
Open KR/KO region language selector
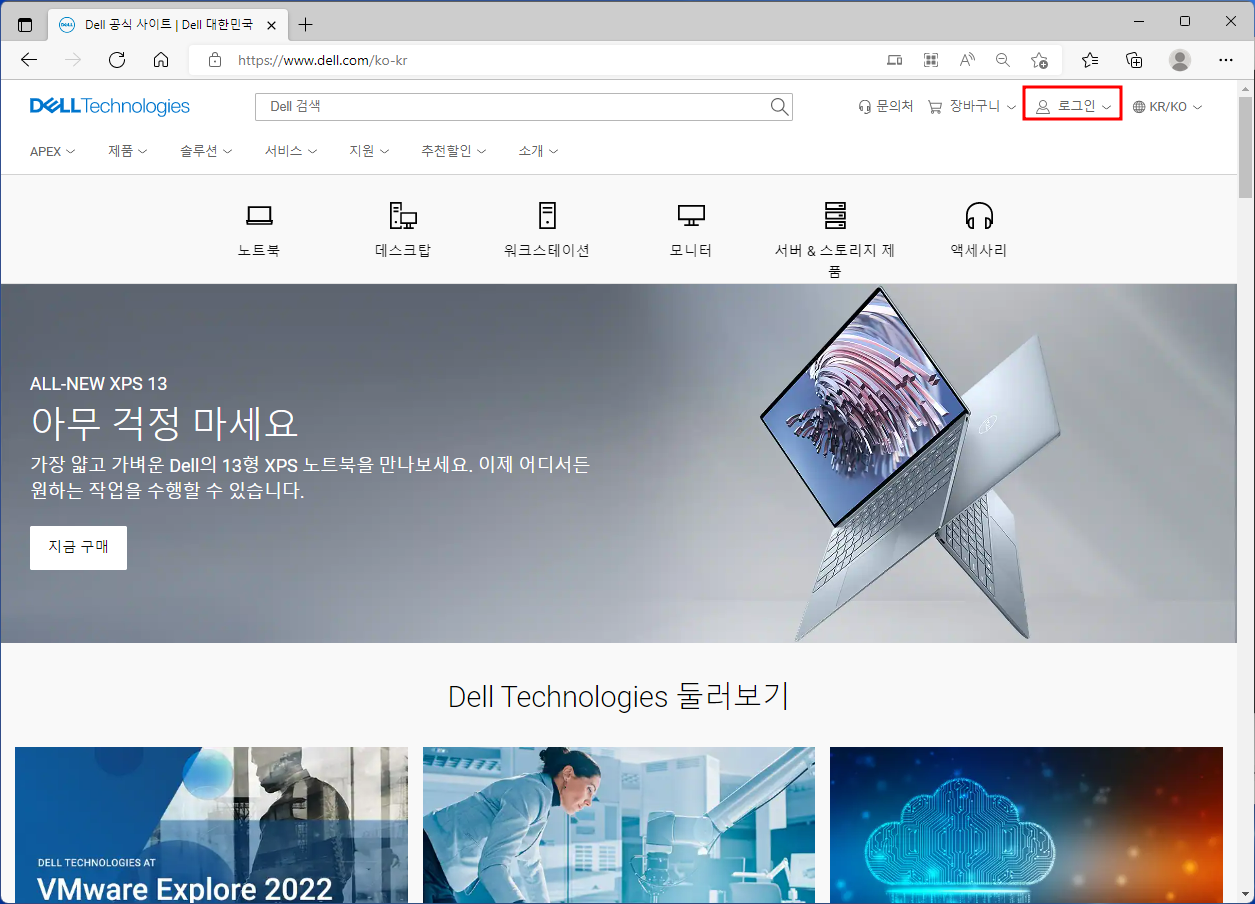[1167, 106]
